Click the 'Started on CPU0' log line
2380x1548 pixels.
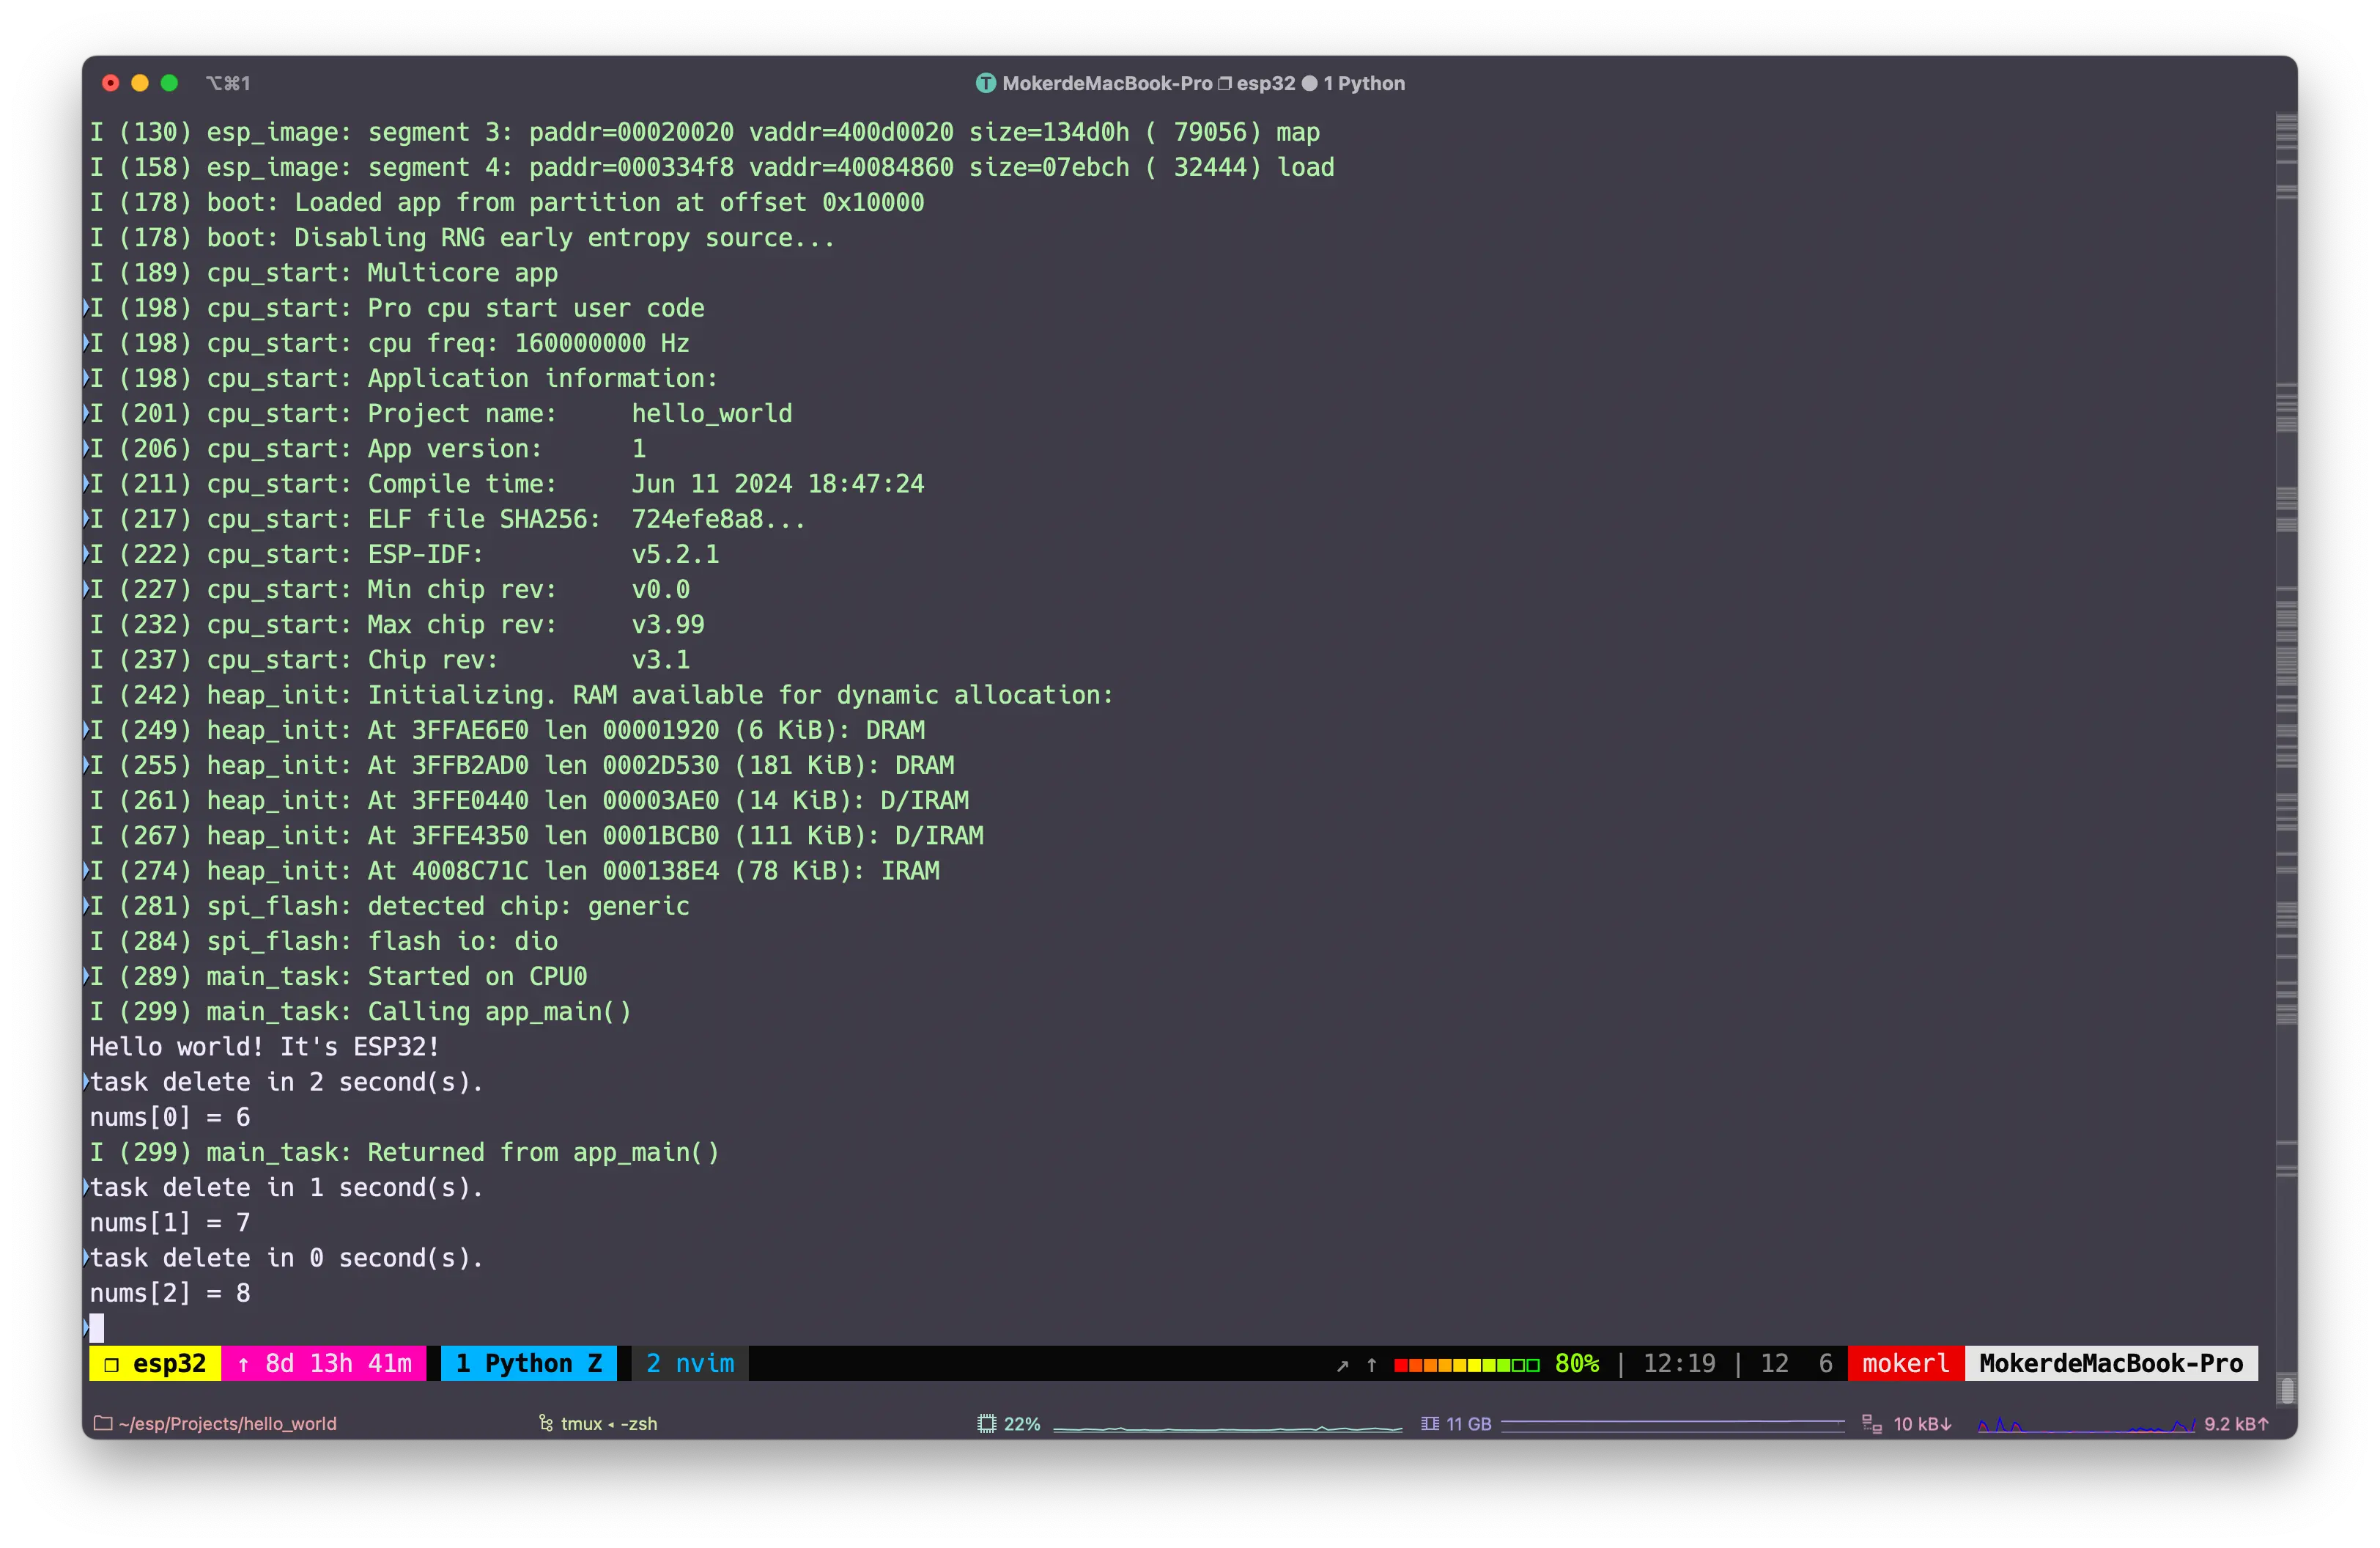(x=338, y=976)
